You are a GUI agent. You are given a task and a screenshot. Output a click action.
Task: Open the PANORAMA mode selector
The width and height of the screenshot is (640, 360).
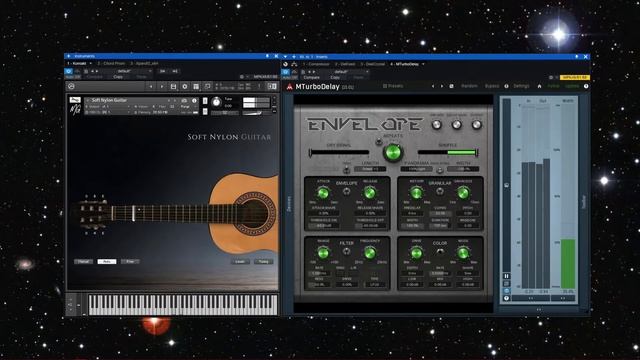(x=417, y=169)
